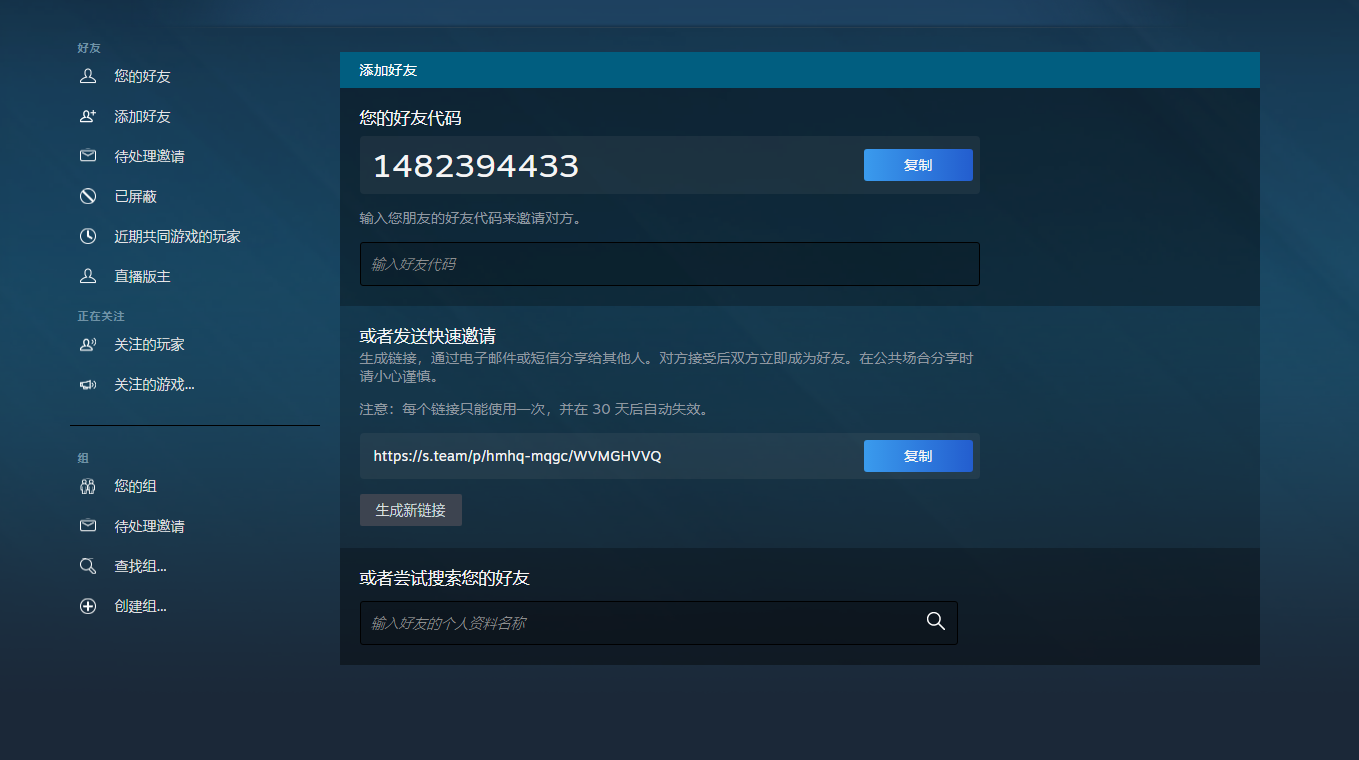This screenshot has width=1359, height=760.
Task: Copy the friend code with 复制 button
Action: pyautogui.click(x=918, y=165)
